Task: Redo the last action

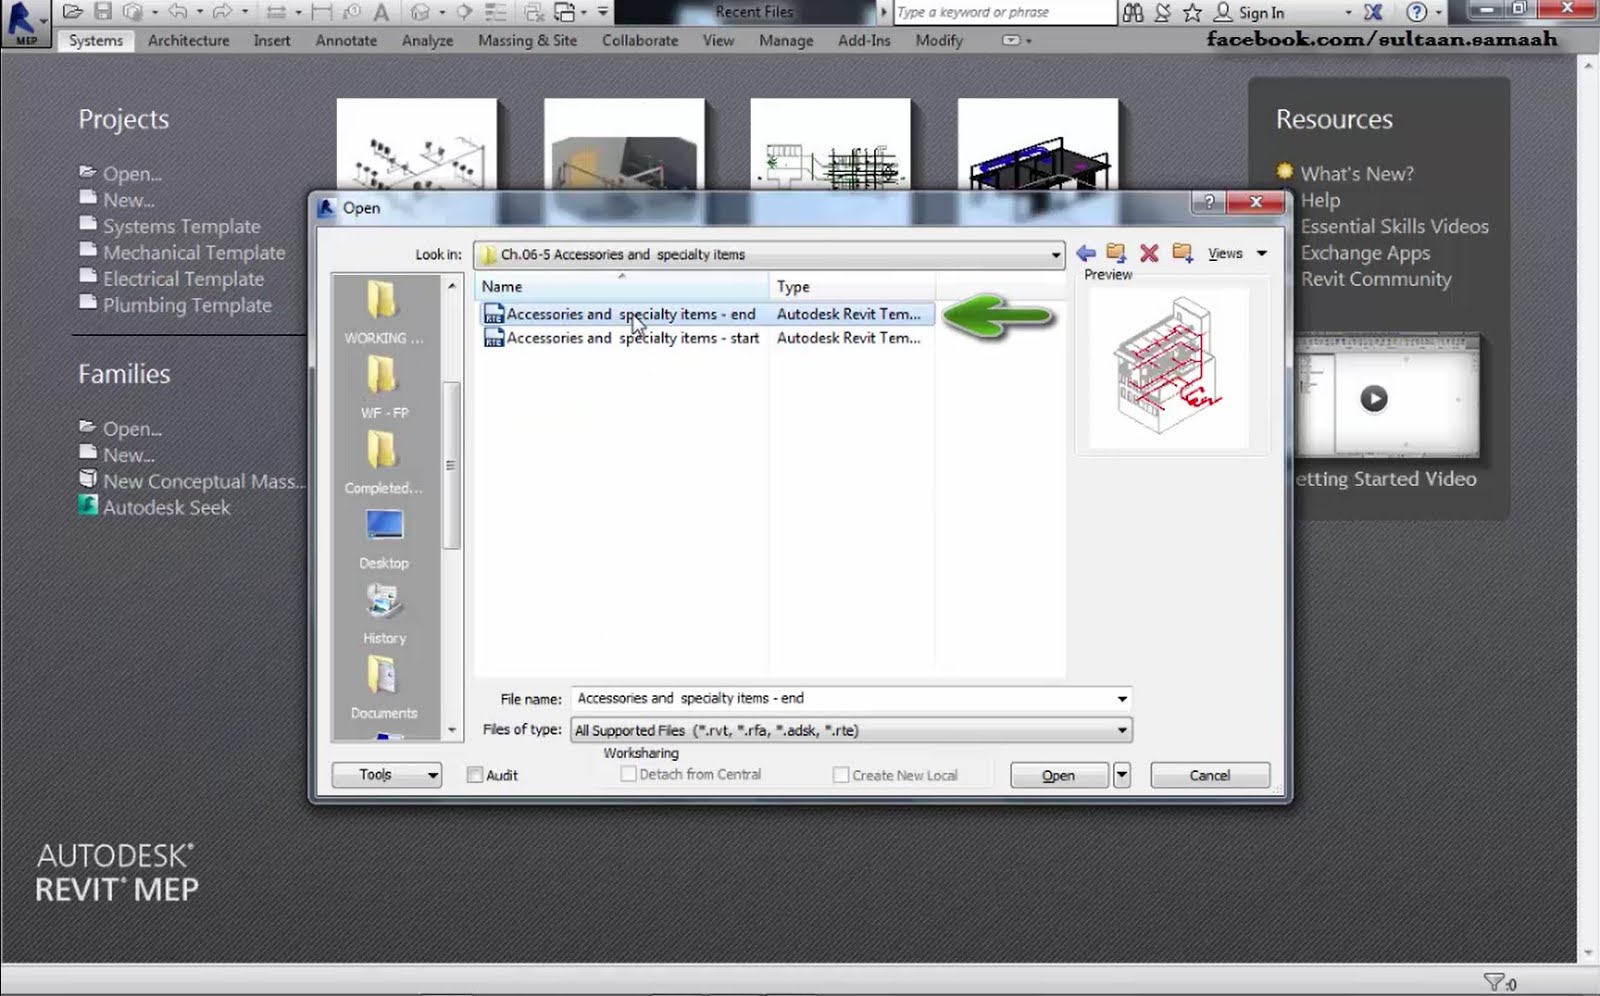Action: [224, 11]
